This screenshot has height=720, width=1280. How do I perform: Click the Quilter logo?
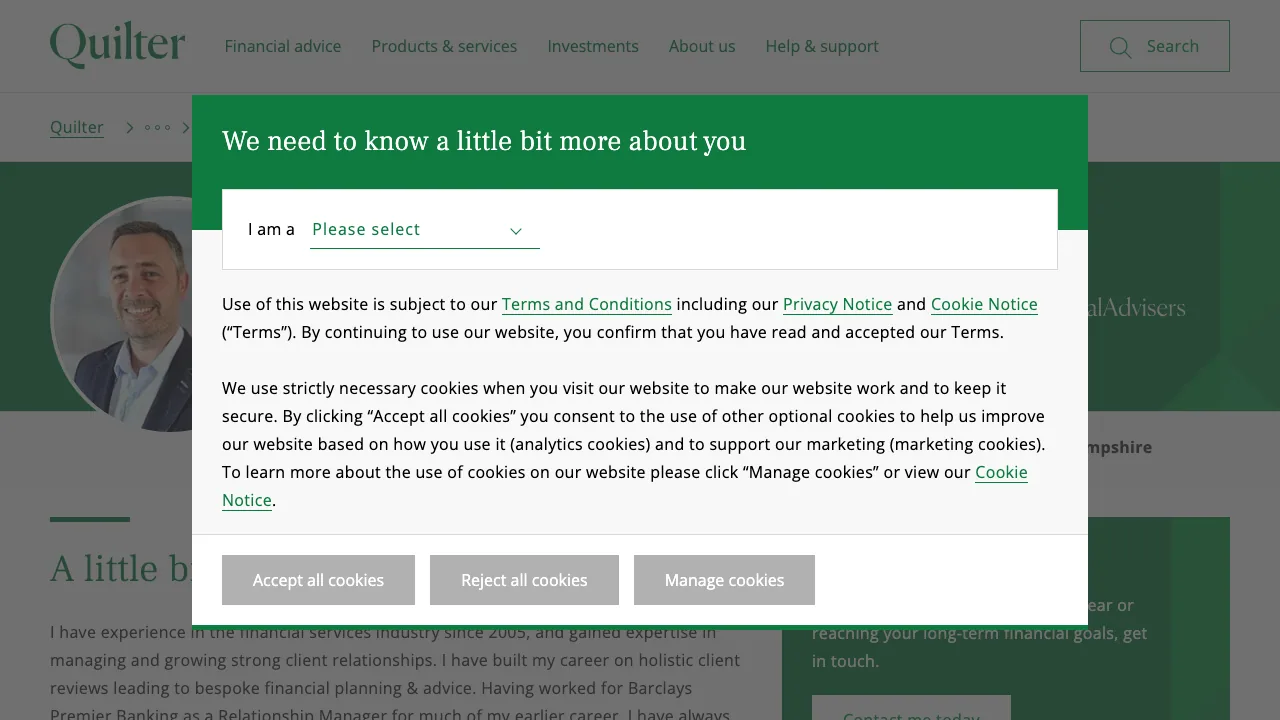click(x=117, y=44)
